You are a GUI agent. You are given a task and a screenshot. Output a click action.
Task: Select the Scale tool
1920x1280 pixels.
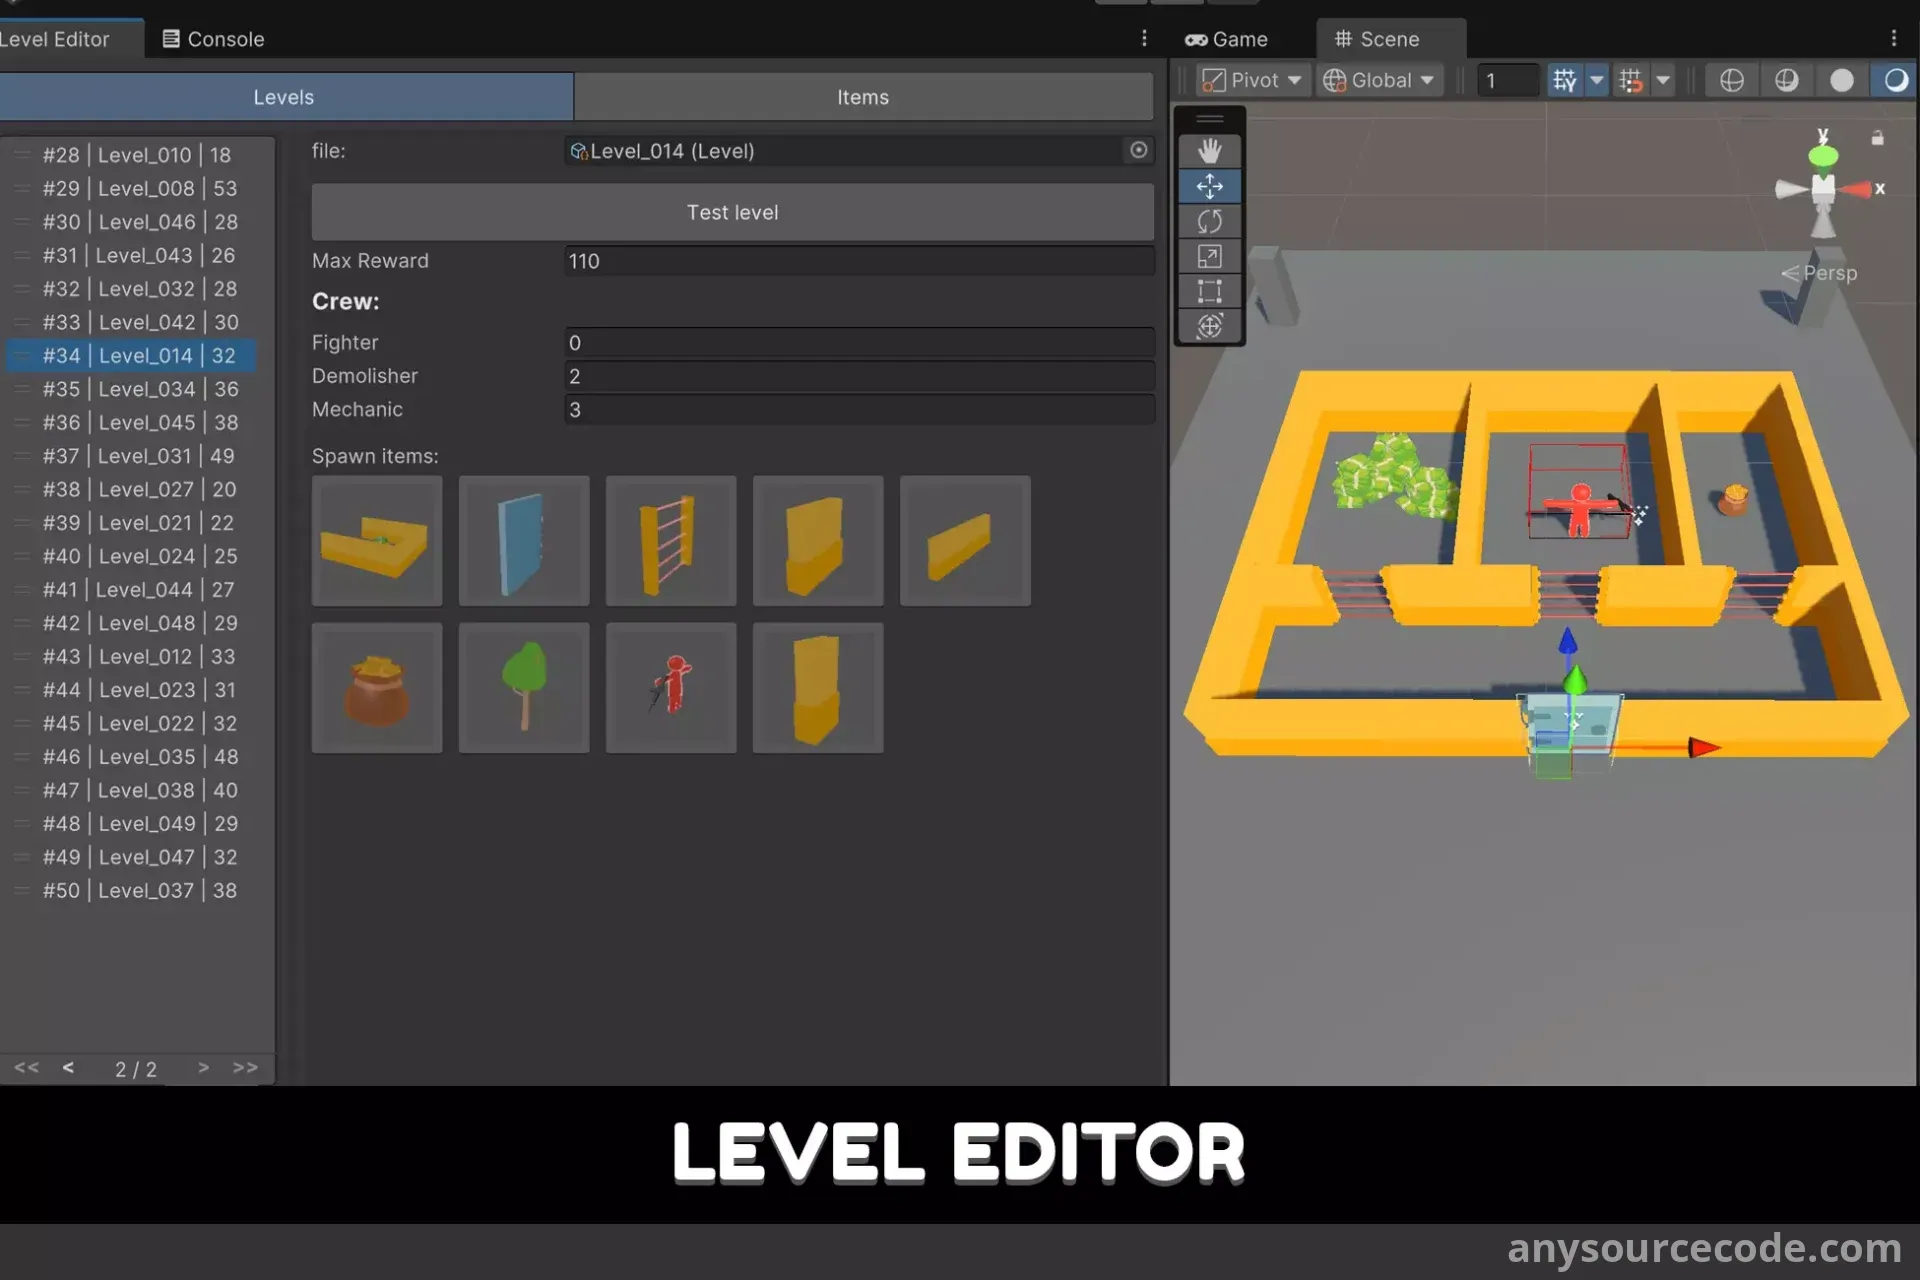1209,257
